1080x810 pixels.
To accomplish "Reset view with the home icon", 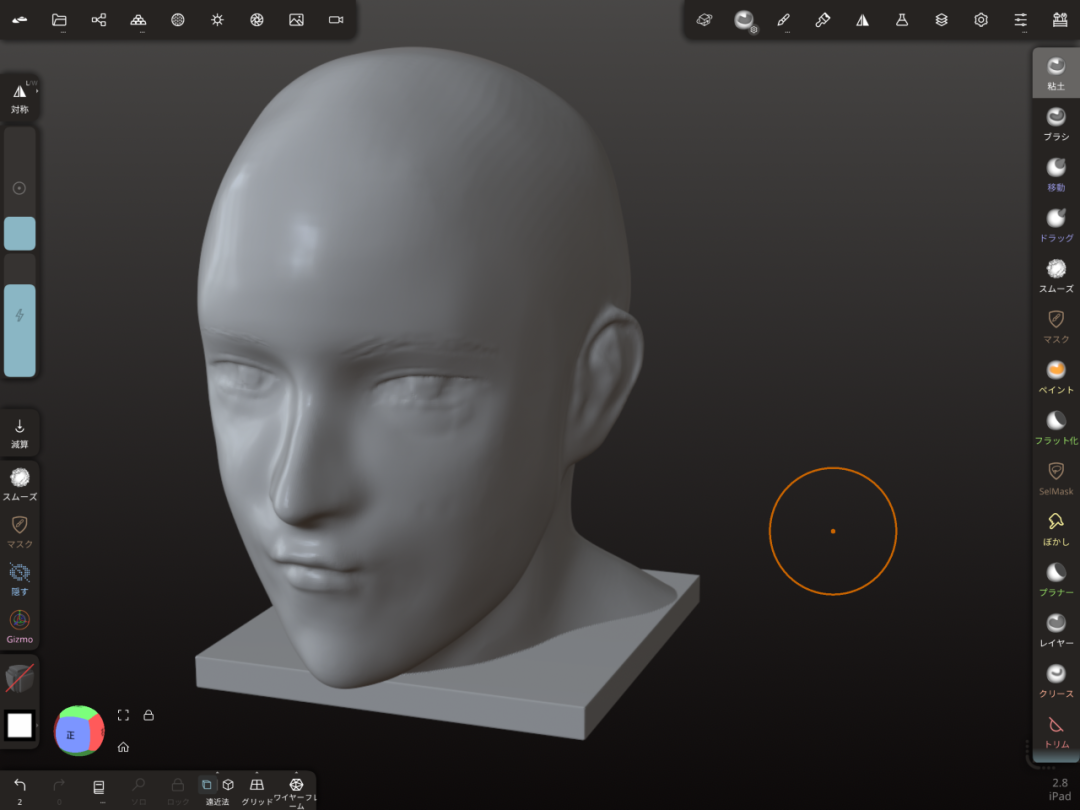I will click(x=123, y=747).
